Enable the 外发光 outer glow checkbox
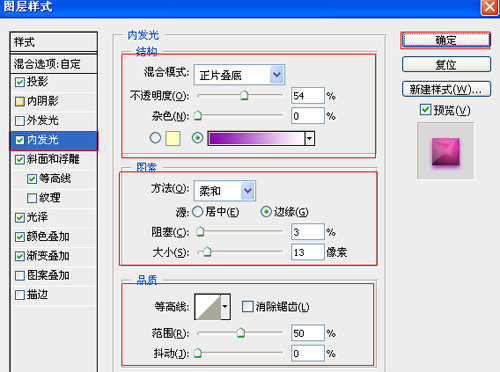The height and width of the screenshot is (372, 500). tap(20, 121)
